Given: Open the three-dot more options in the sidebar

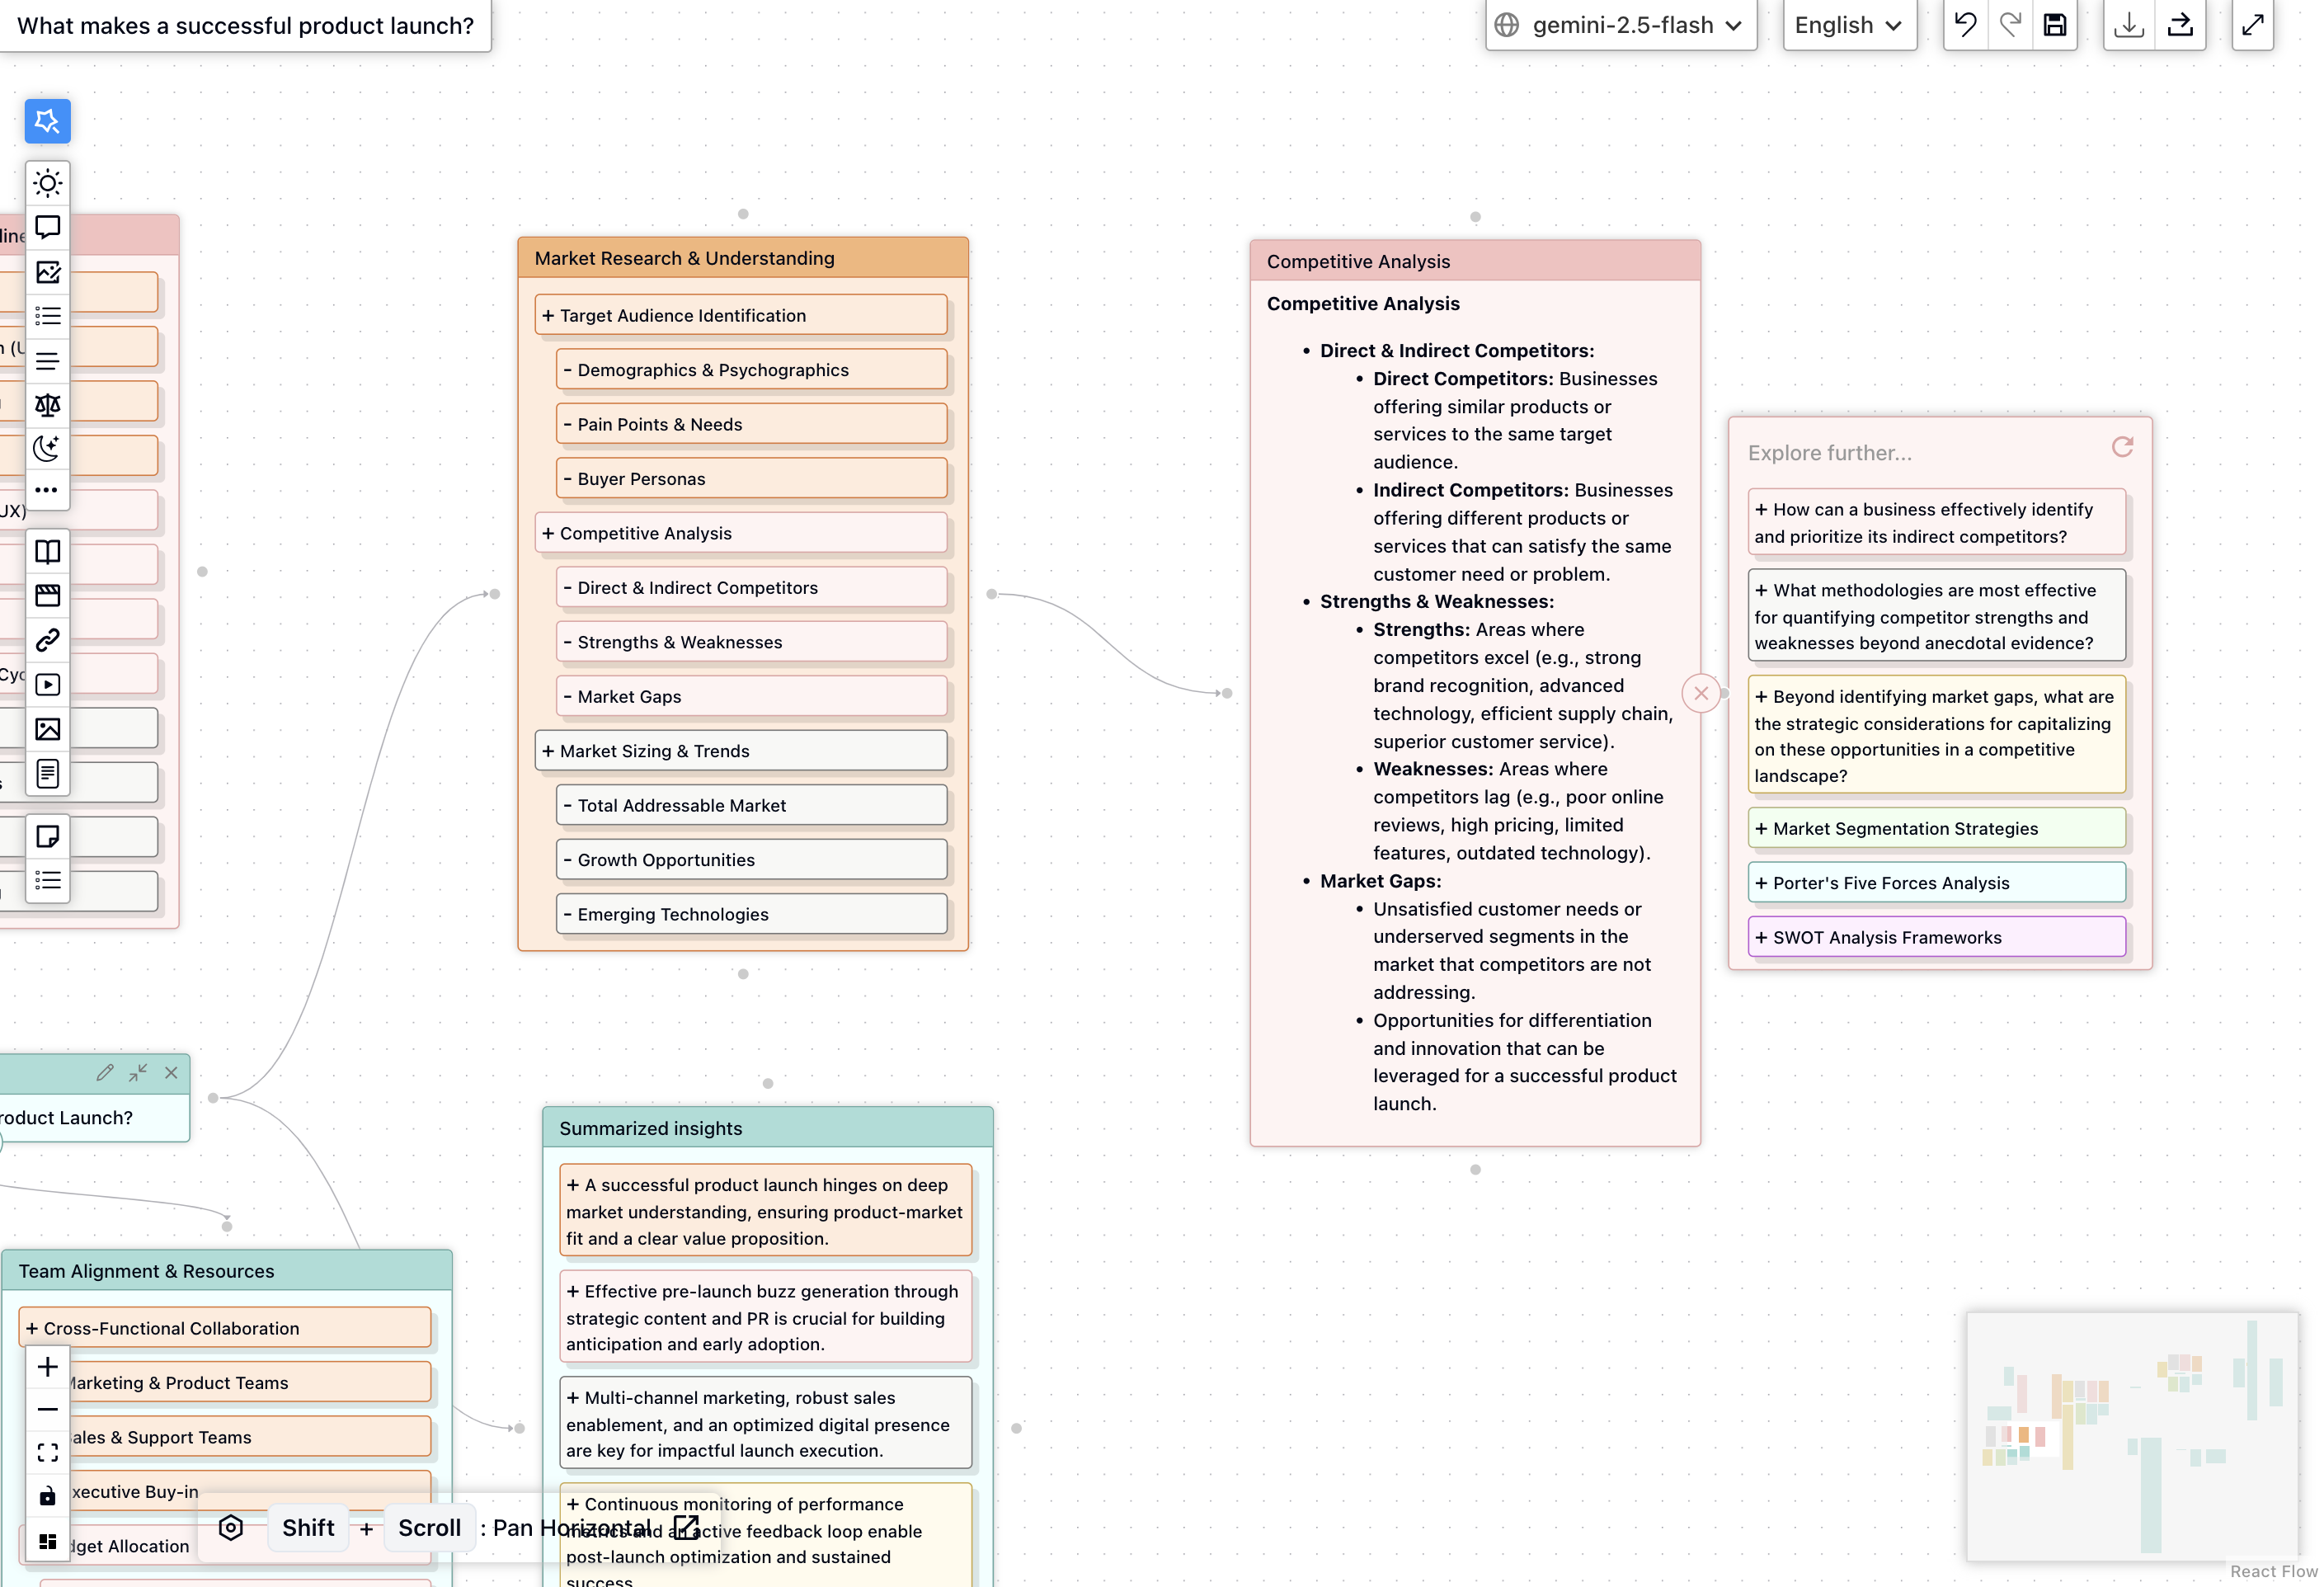Looking at the screenshot, I should (47, 490).
